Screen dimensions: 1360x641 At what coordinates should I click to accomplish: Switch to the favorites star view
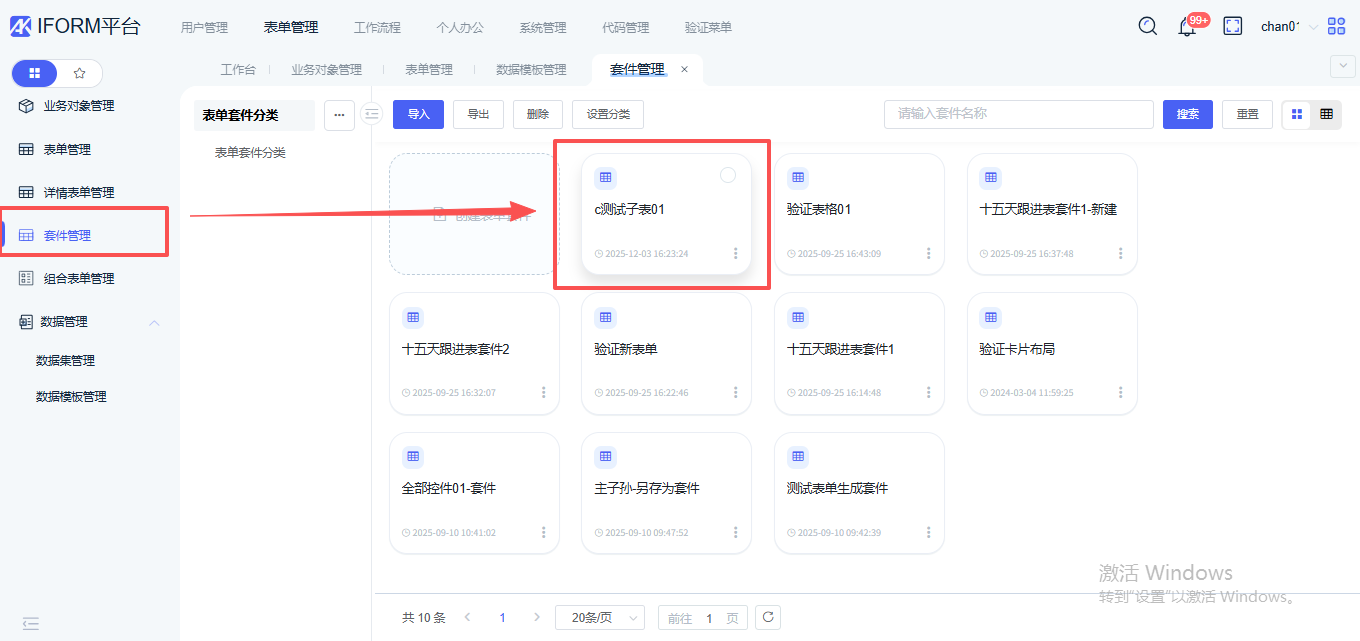click(80, 73)
